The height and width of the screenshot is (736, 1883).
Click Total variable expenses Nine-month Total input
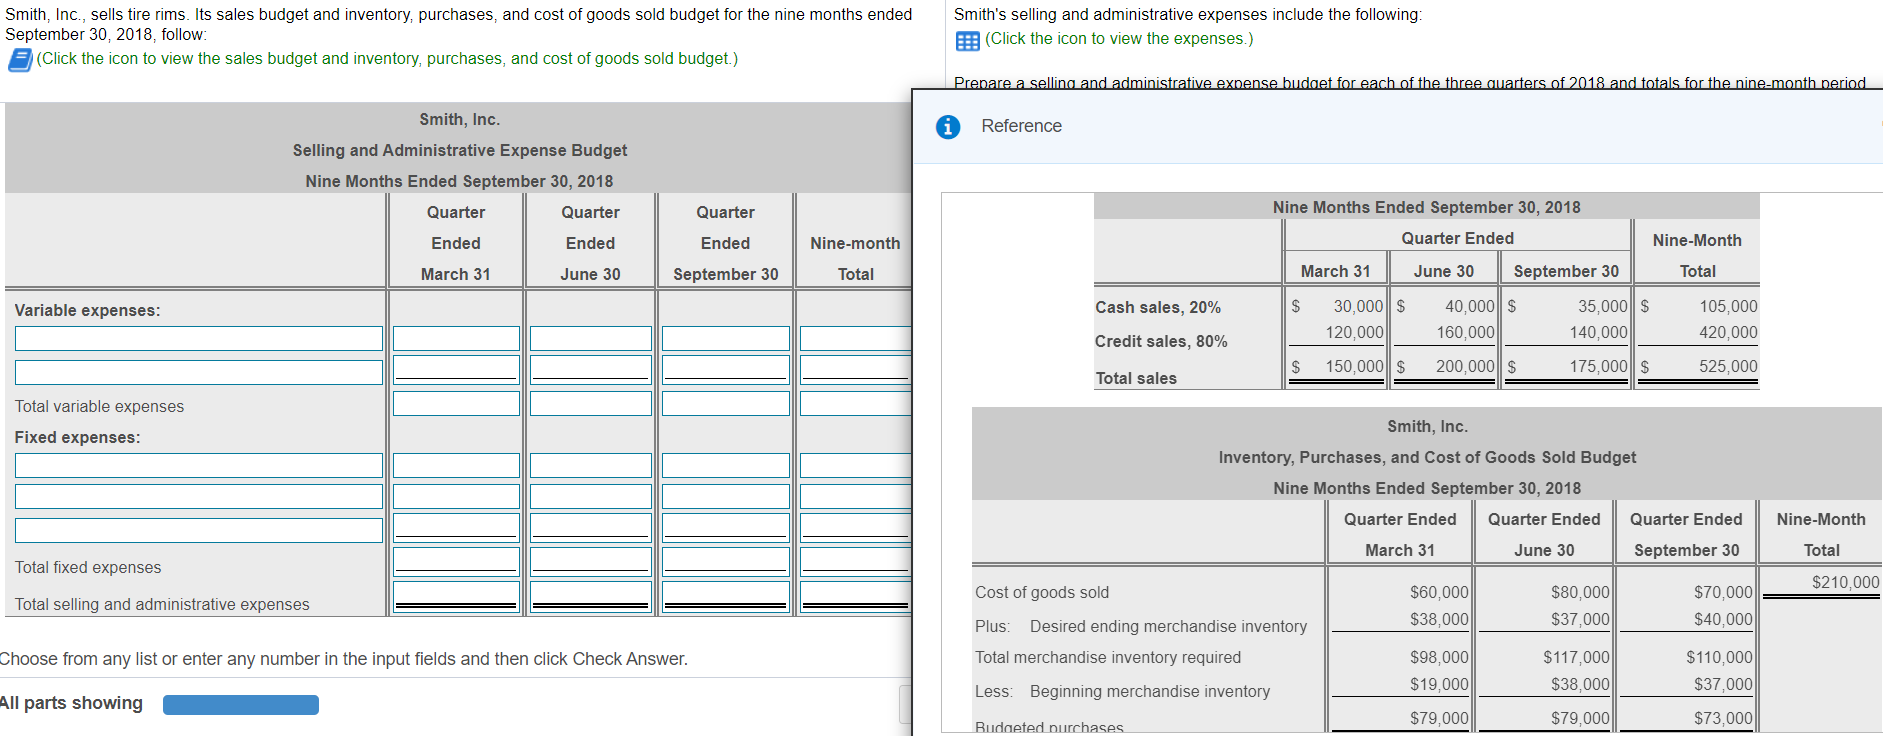tap(856, 403)
